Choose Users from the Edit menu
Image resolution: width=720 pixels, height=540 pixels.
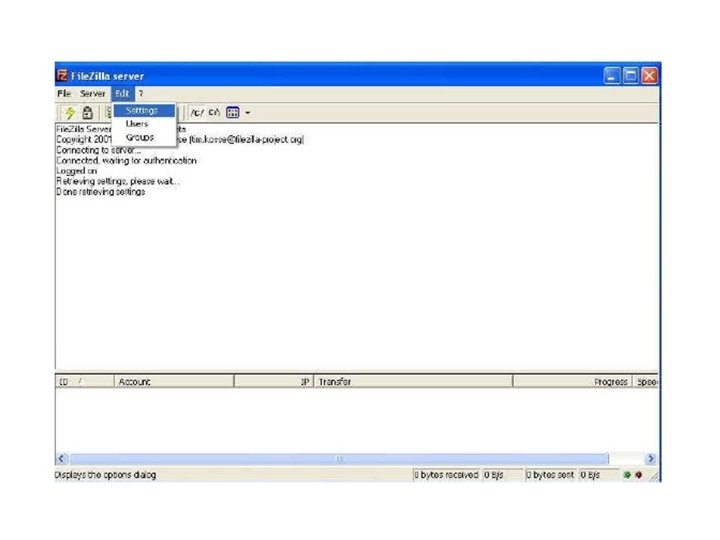144,124
